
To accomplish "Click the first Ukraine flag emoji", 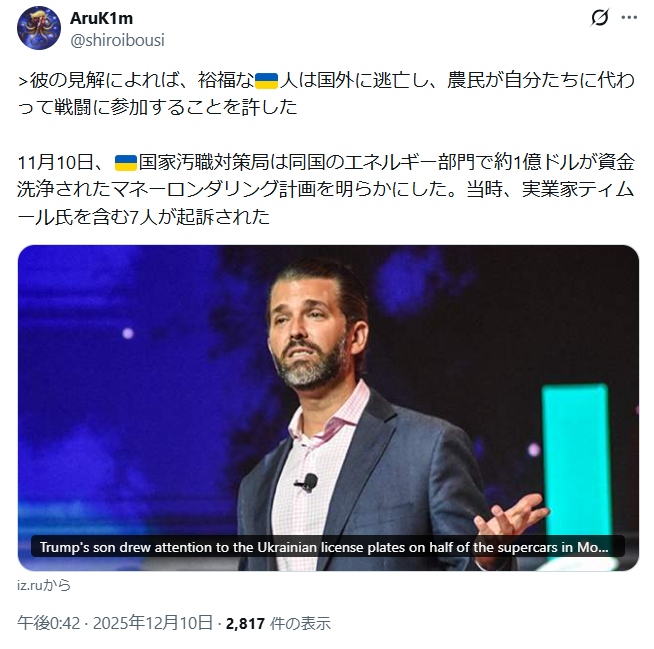I will pyautogui.click(x=266, y=81).
